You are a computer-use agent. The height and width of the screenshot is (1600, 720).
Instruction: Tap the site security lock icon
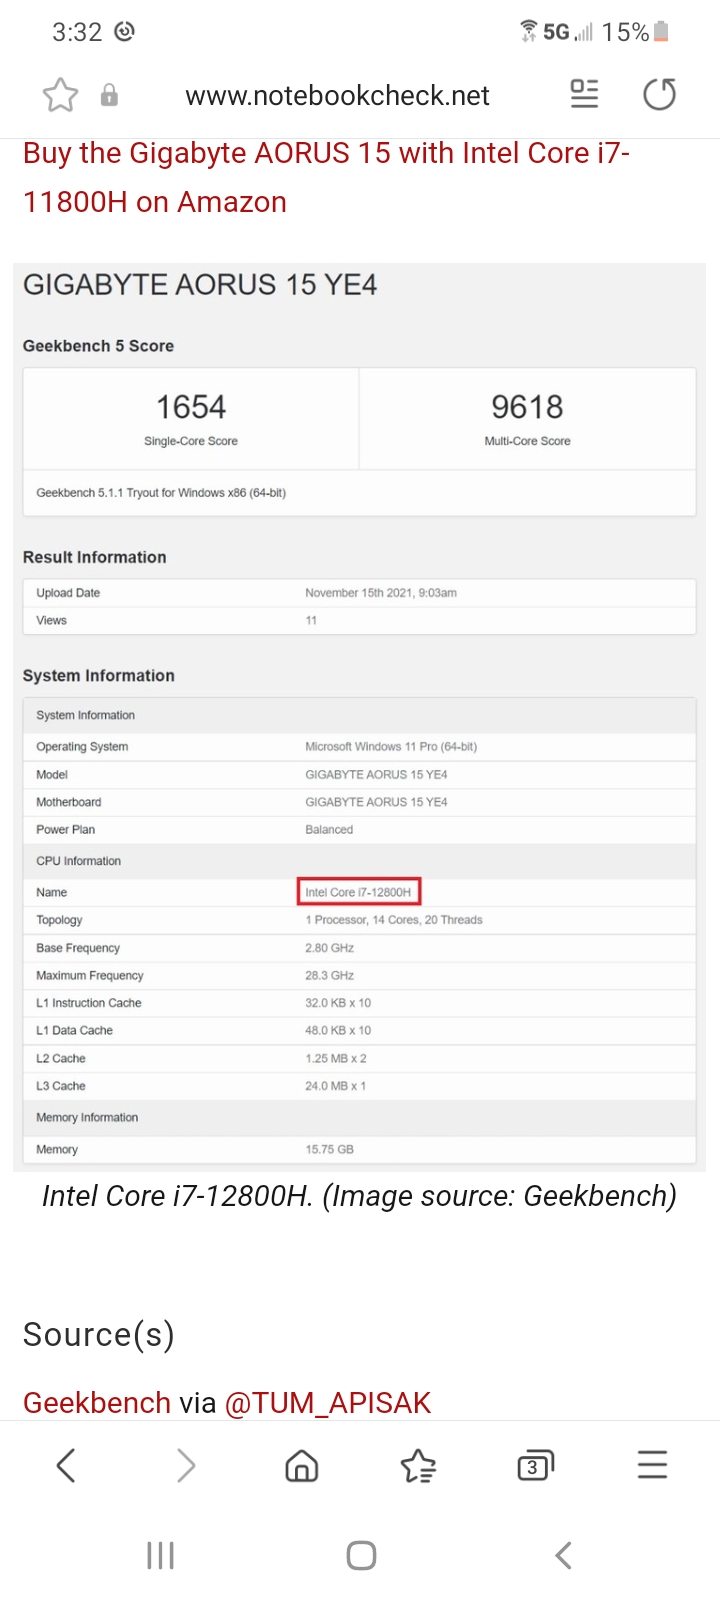[x=109, y=95]
